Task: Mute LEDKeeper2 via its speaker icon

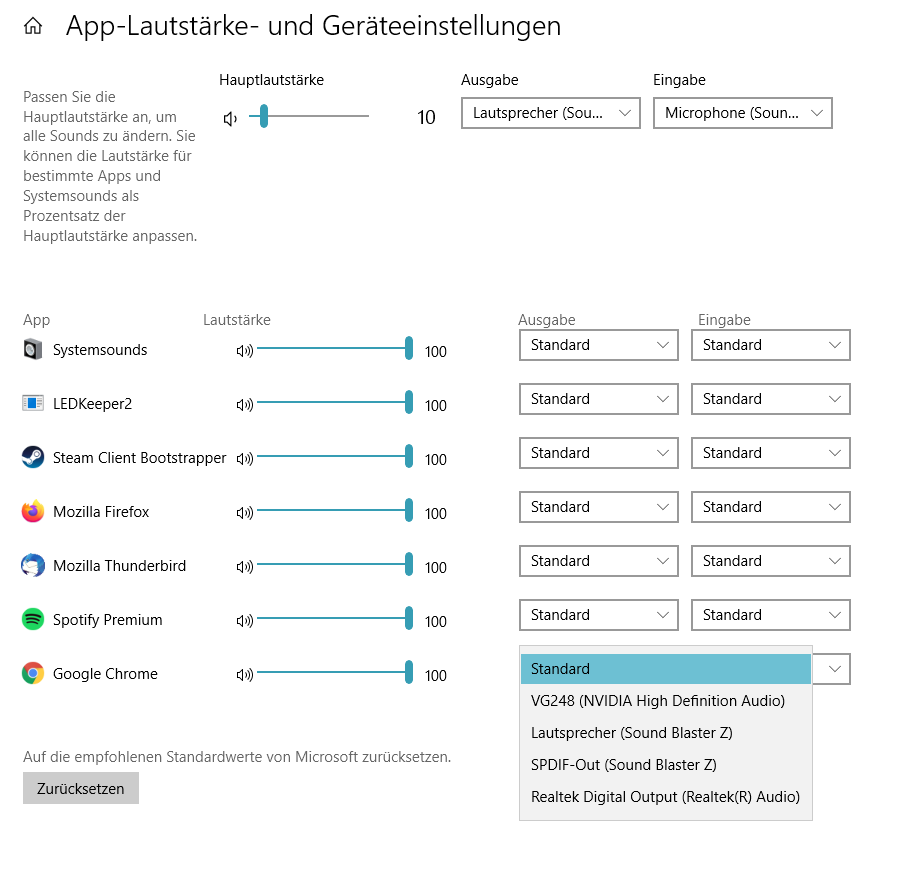Action: (244, 405)
